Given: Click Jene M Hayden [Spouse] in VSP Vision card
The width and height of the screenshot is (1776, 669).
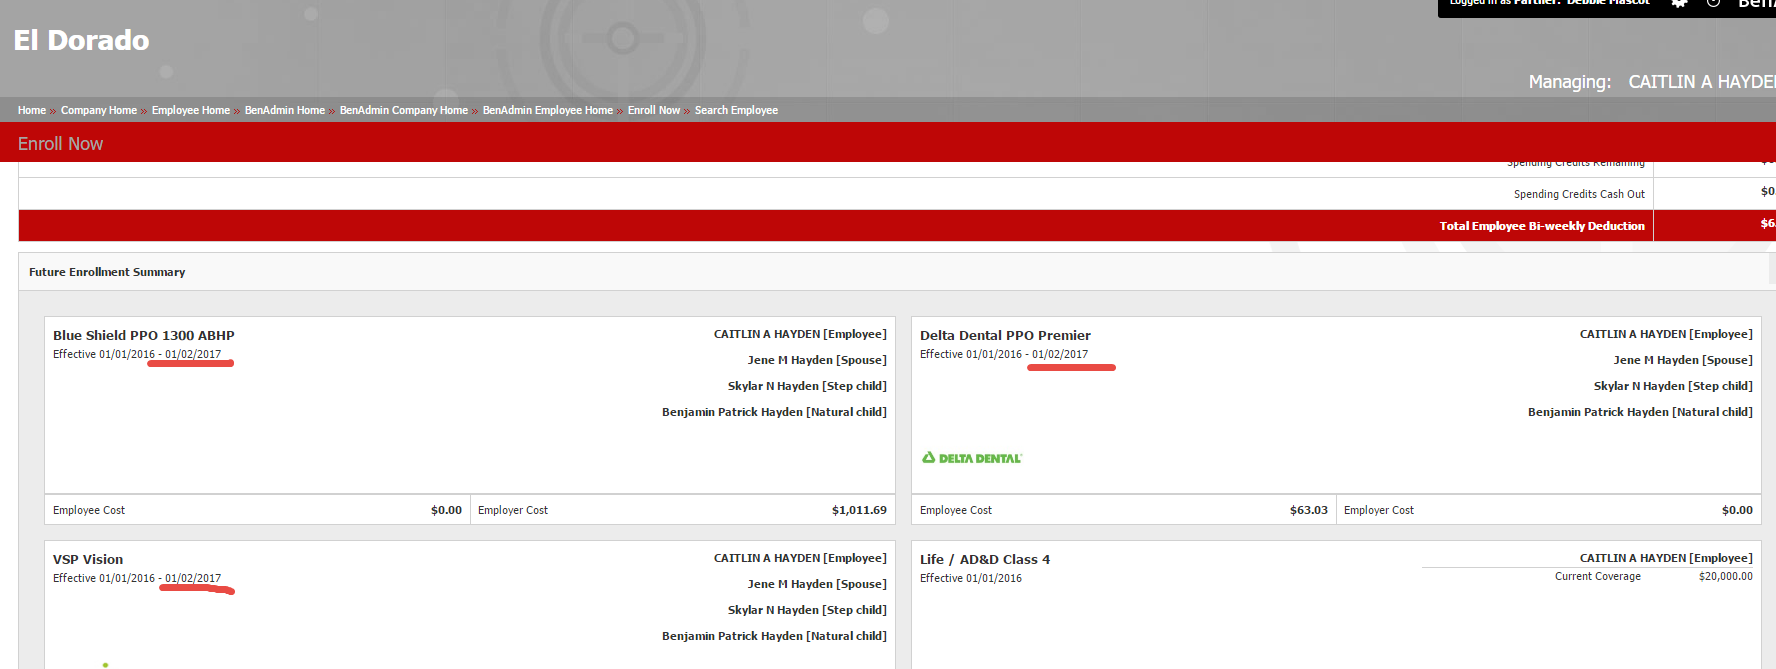Looking at the screenshot, I should click(x=817, y=584).
